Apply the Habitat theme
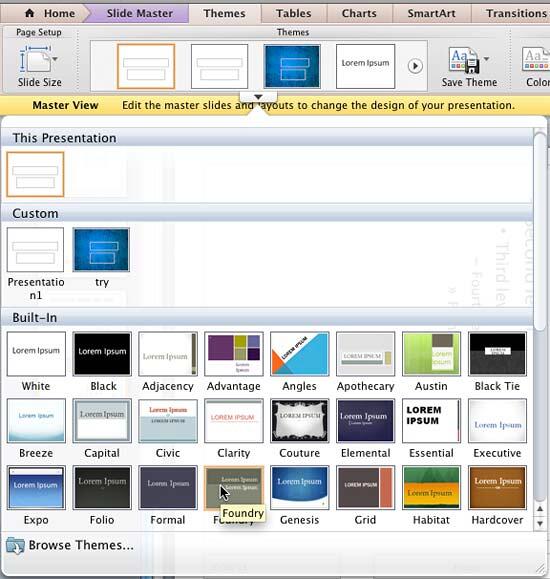550x579 pixels. point(431,487)
